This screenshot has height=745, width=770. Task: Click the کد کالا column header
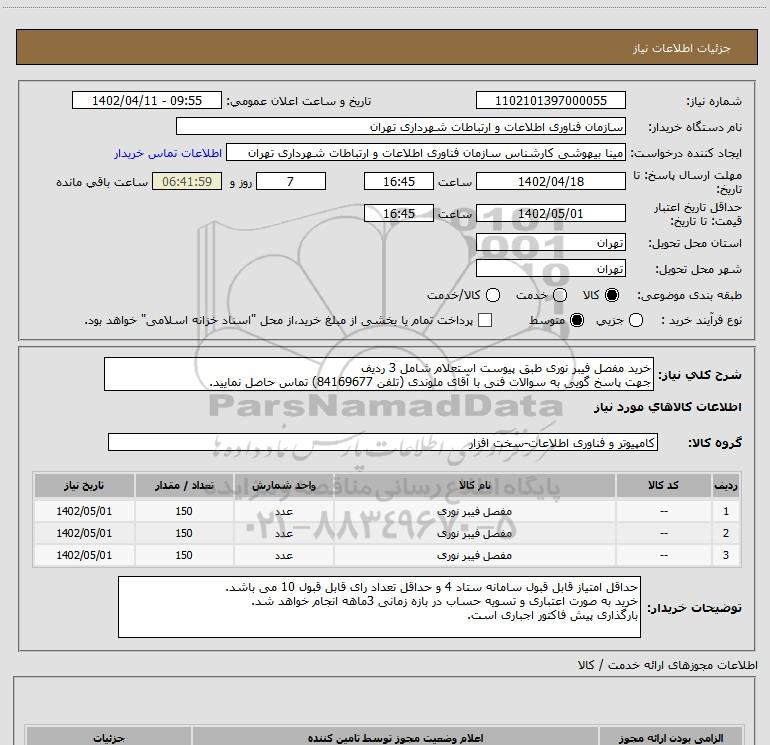(663, 485)
